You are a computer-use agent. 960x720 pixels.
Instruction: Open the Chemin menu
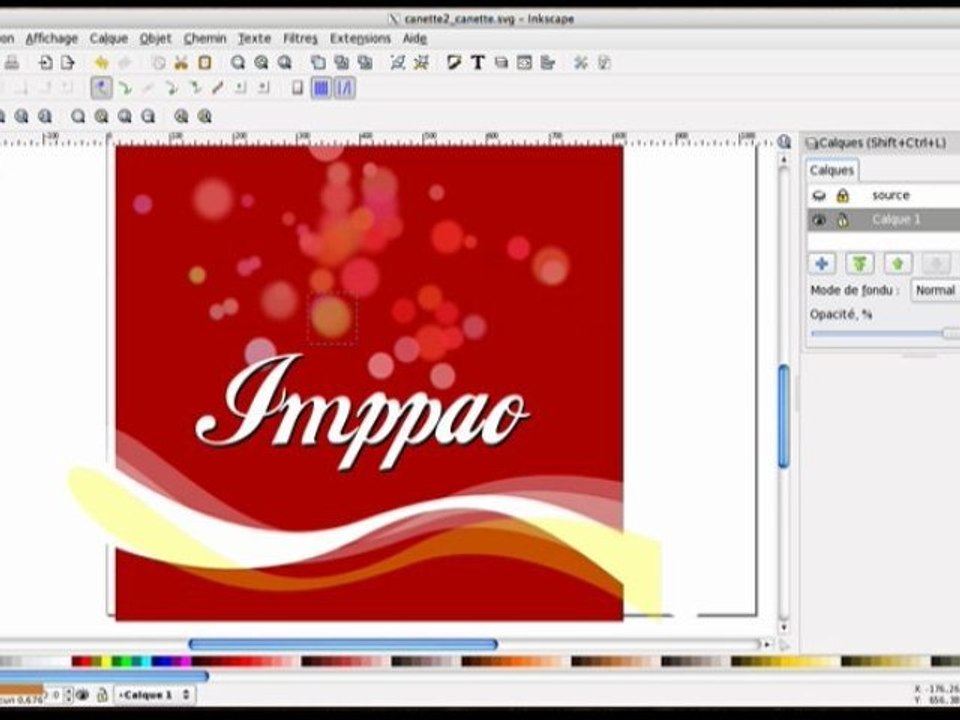tap(205, 39)
